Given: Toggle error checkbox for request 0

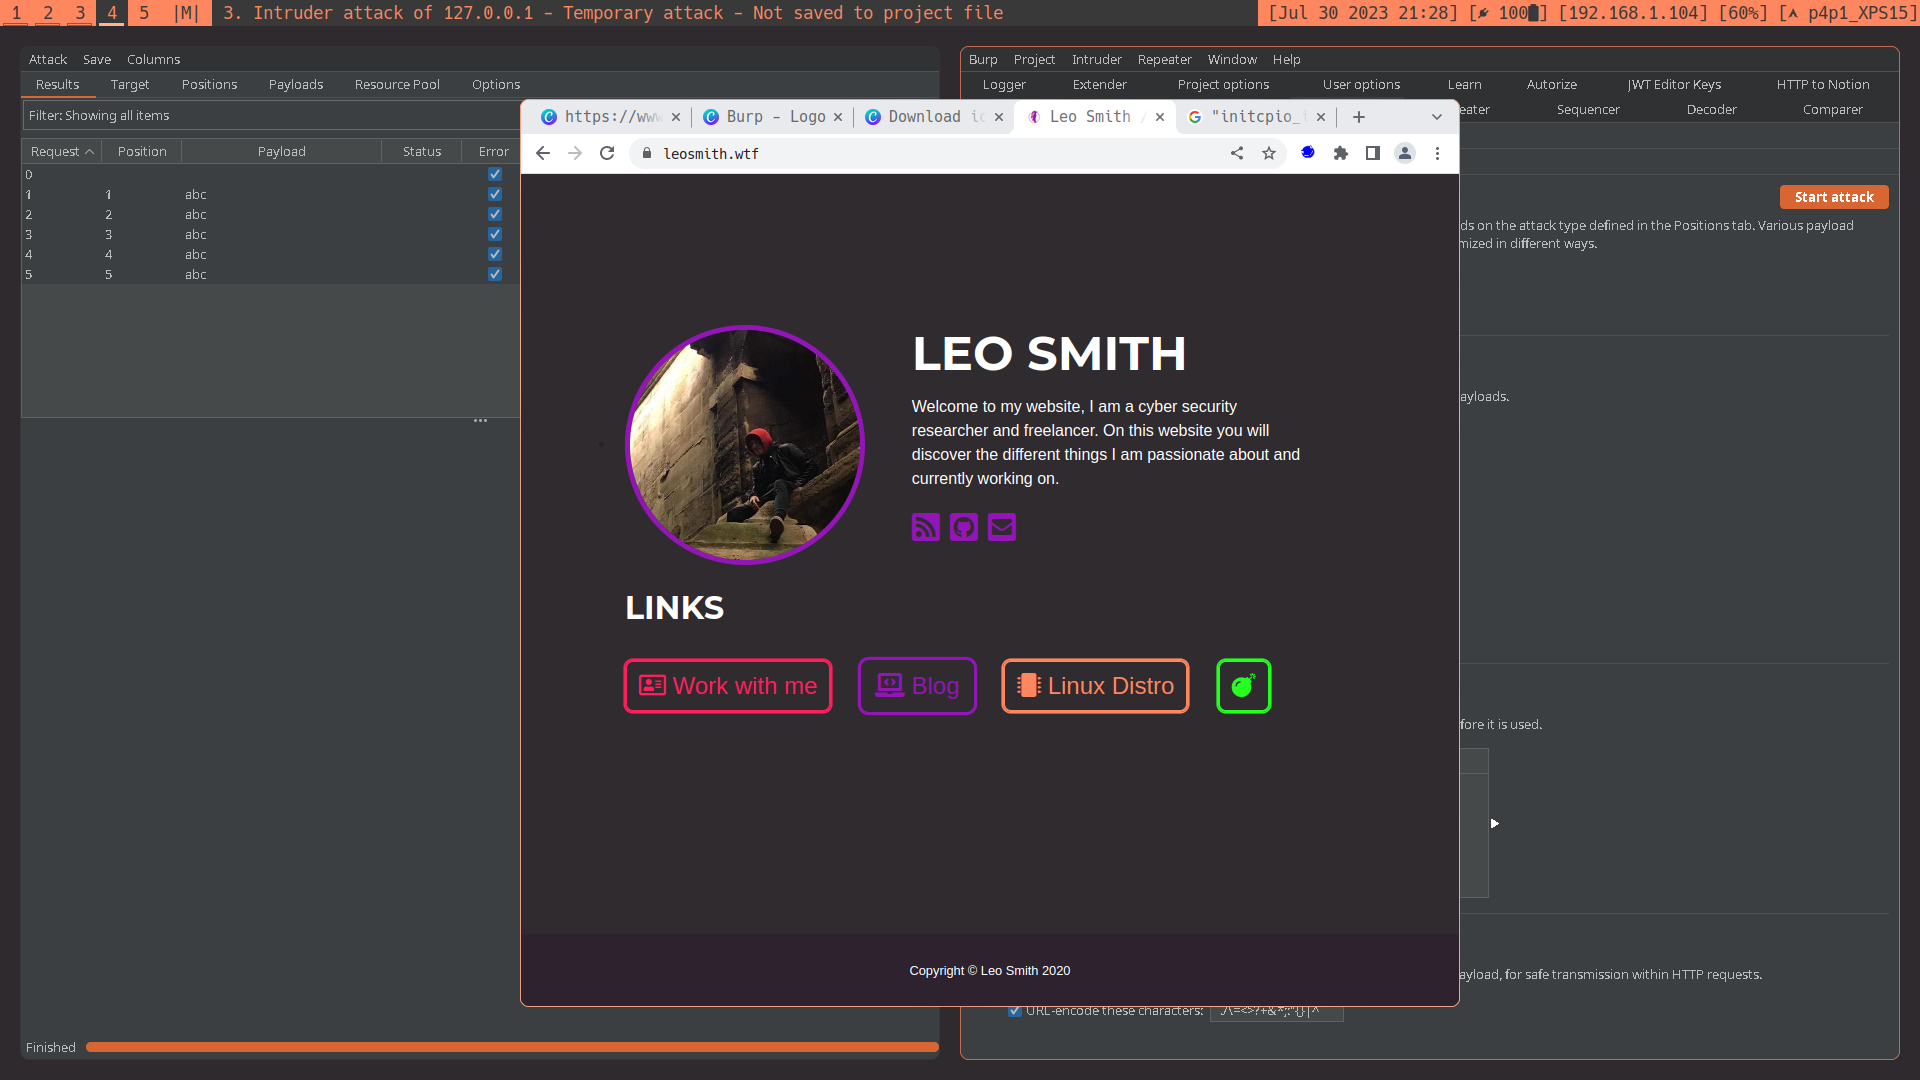Looking at the screenshot, I should click(495, 174).
